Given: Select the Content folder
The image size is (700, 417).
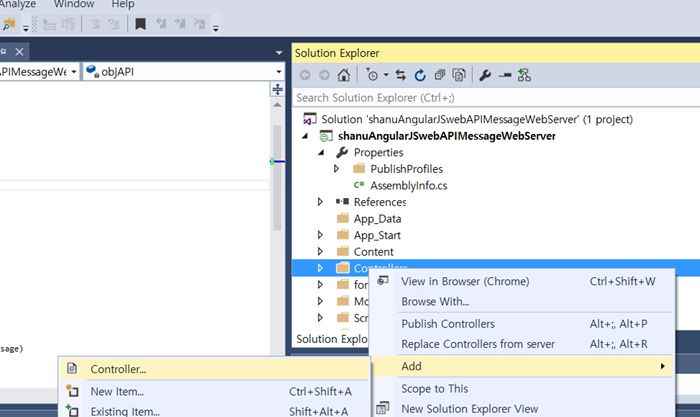Looking at the screenshot, I should pos(374,251).
